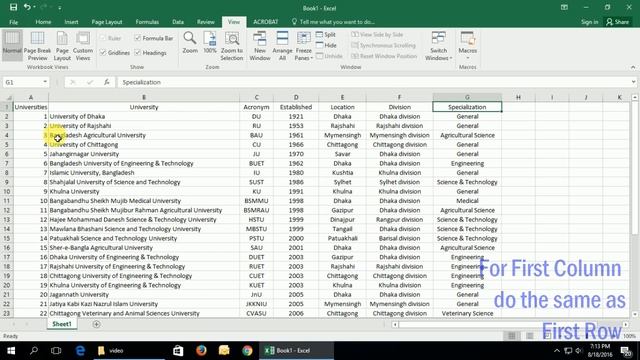
Task: Switch to Normal workbook view
Action: click(12, 45)
